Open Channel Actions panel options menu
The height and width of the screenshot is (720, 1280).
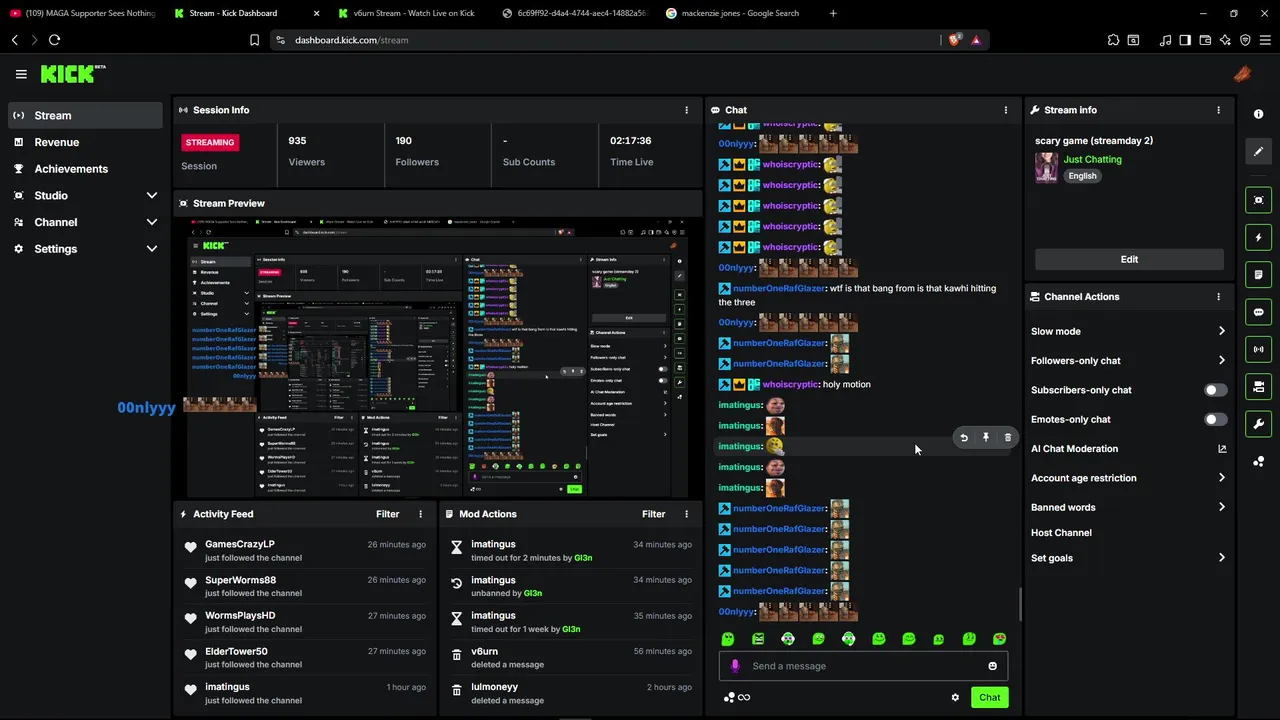pos(1218,297)
